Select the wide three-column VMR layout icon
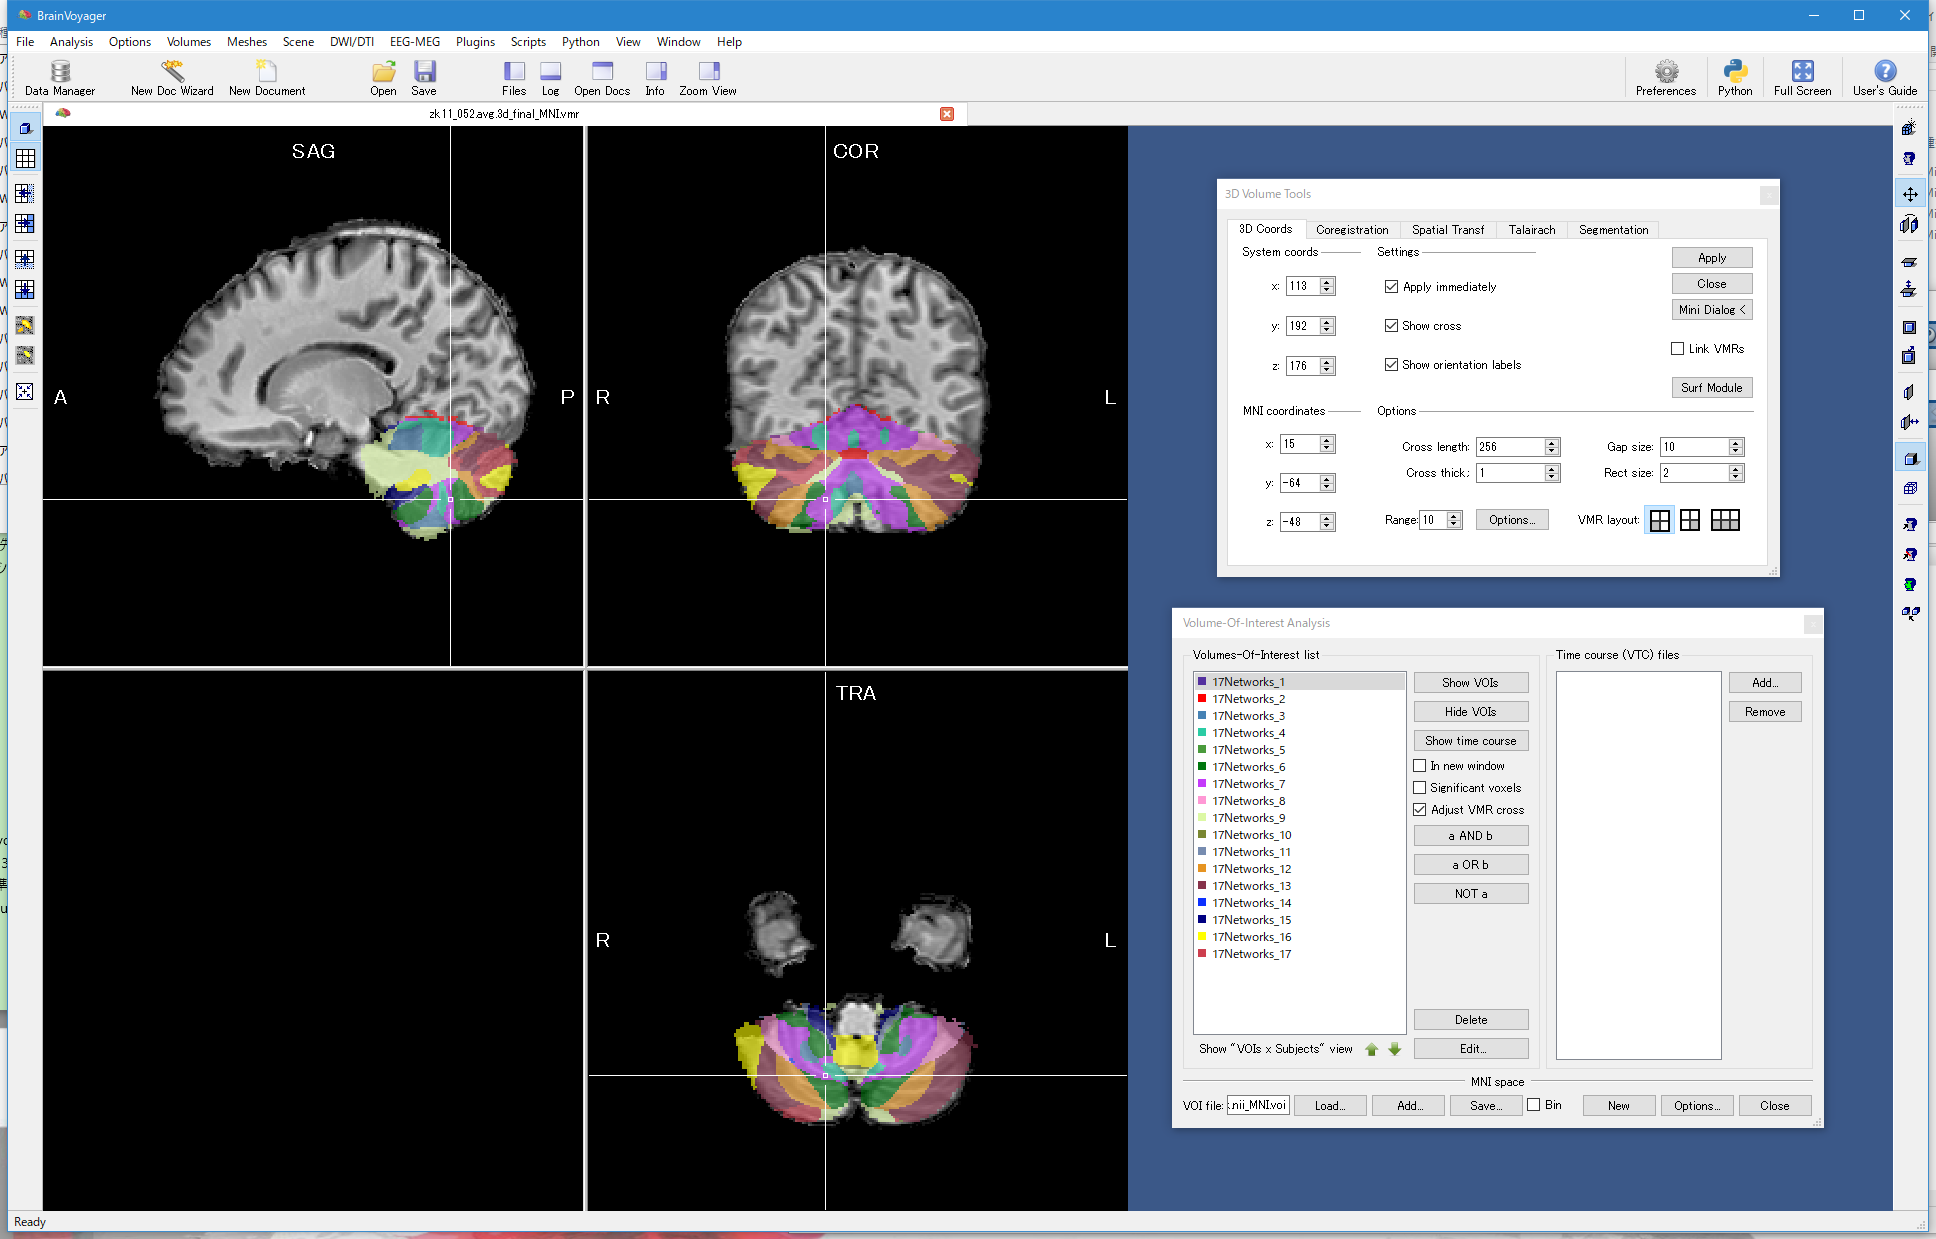 click(1725, 520)
